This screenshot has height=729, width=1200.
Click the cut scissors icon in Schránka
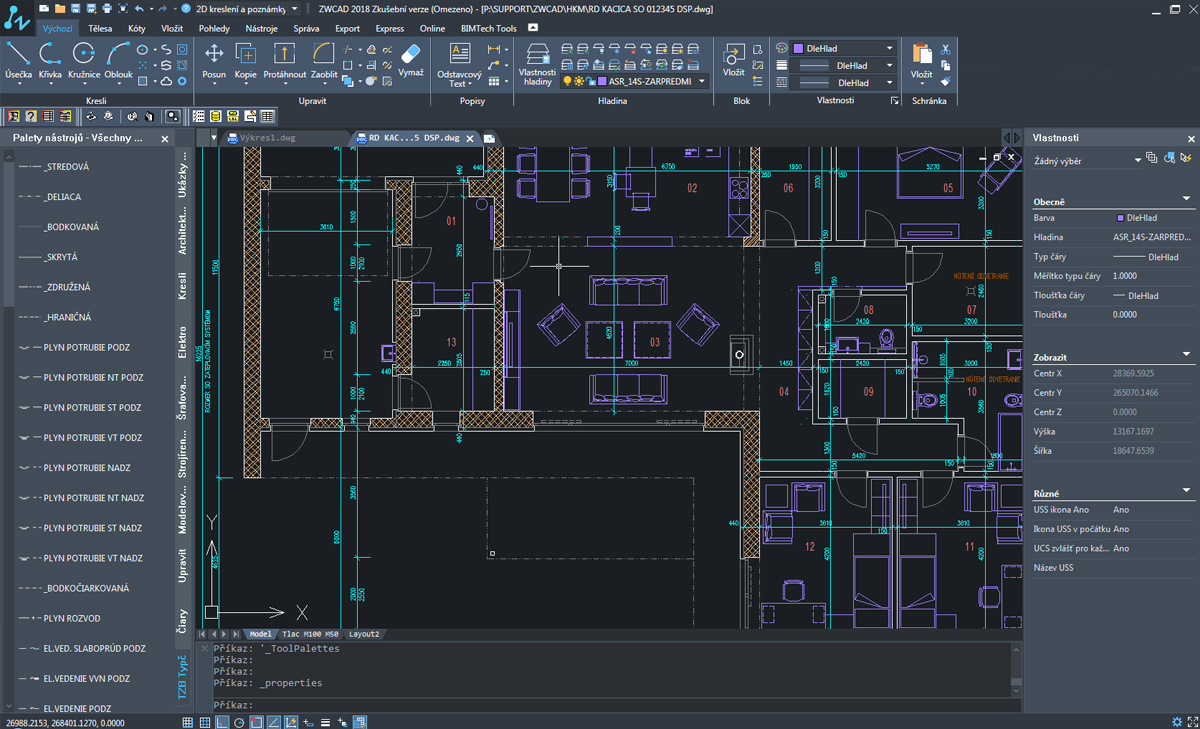click(945, 48)
